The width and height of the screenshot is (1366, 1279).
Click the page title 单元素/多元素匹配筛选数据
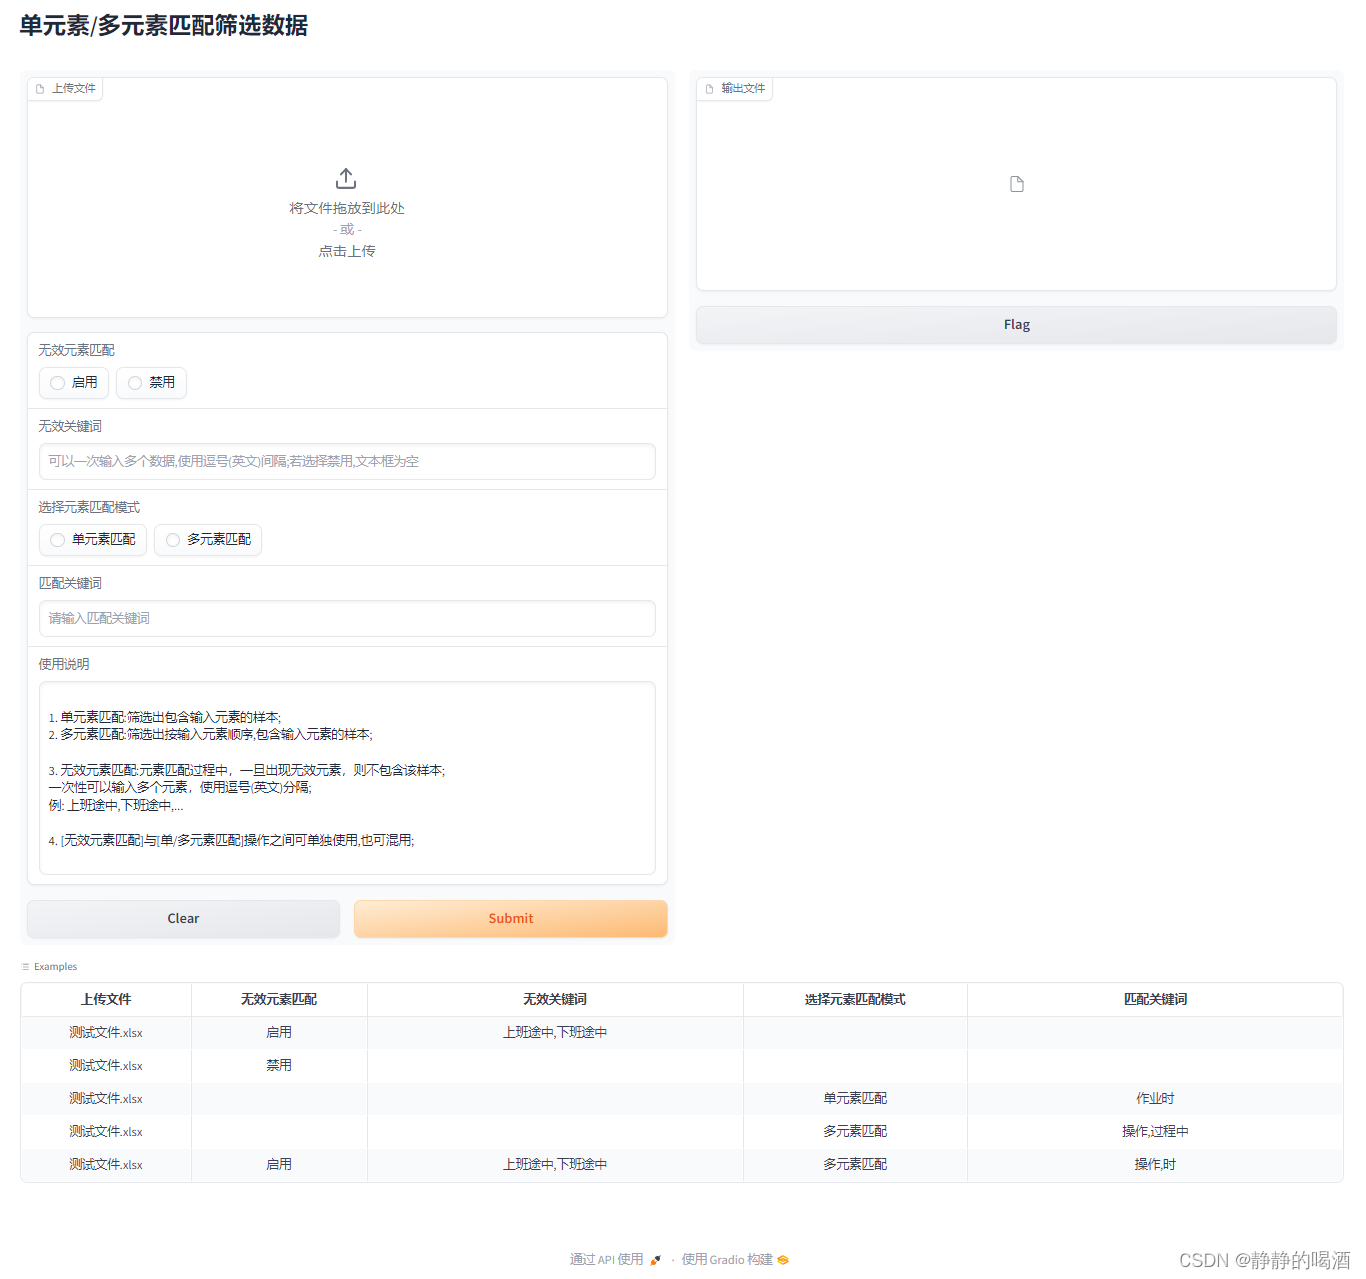point(164,26)
